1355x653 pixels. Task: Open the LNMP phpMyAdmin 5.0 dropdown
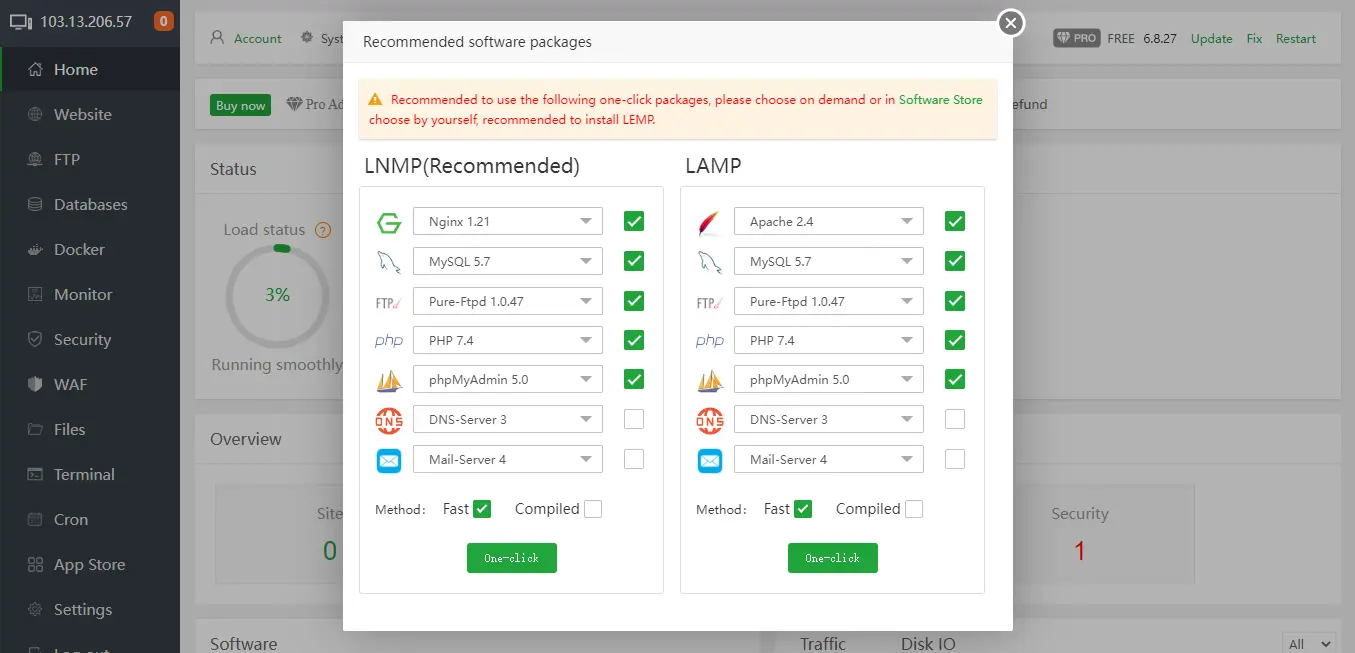tap(508, 380)
